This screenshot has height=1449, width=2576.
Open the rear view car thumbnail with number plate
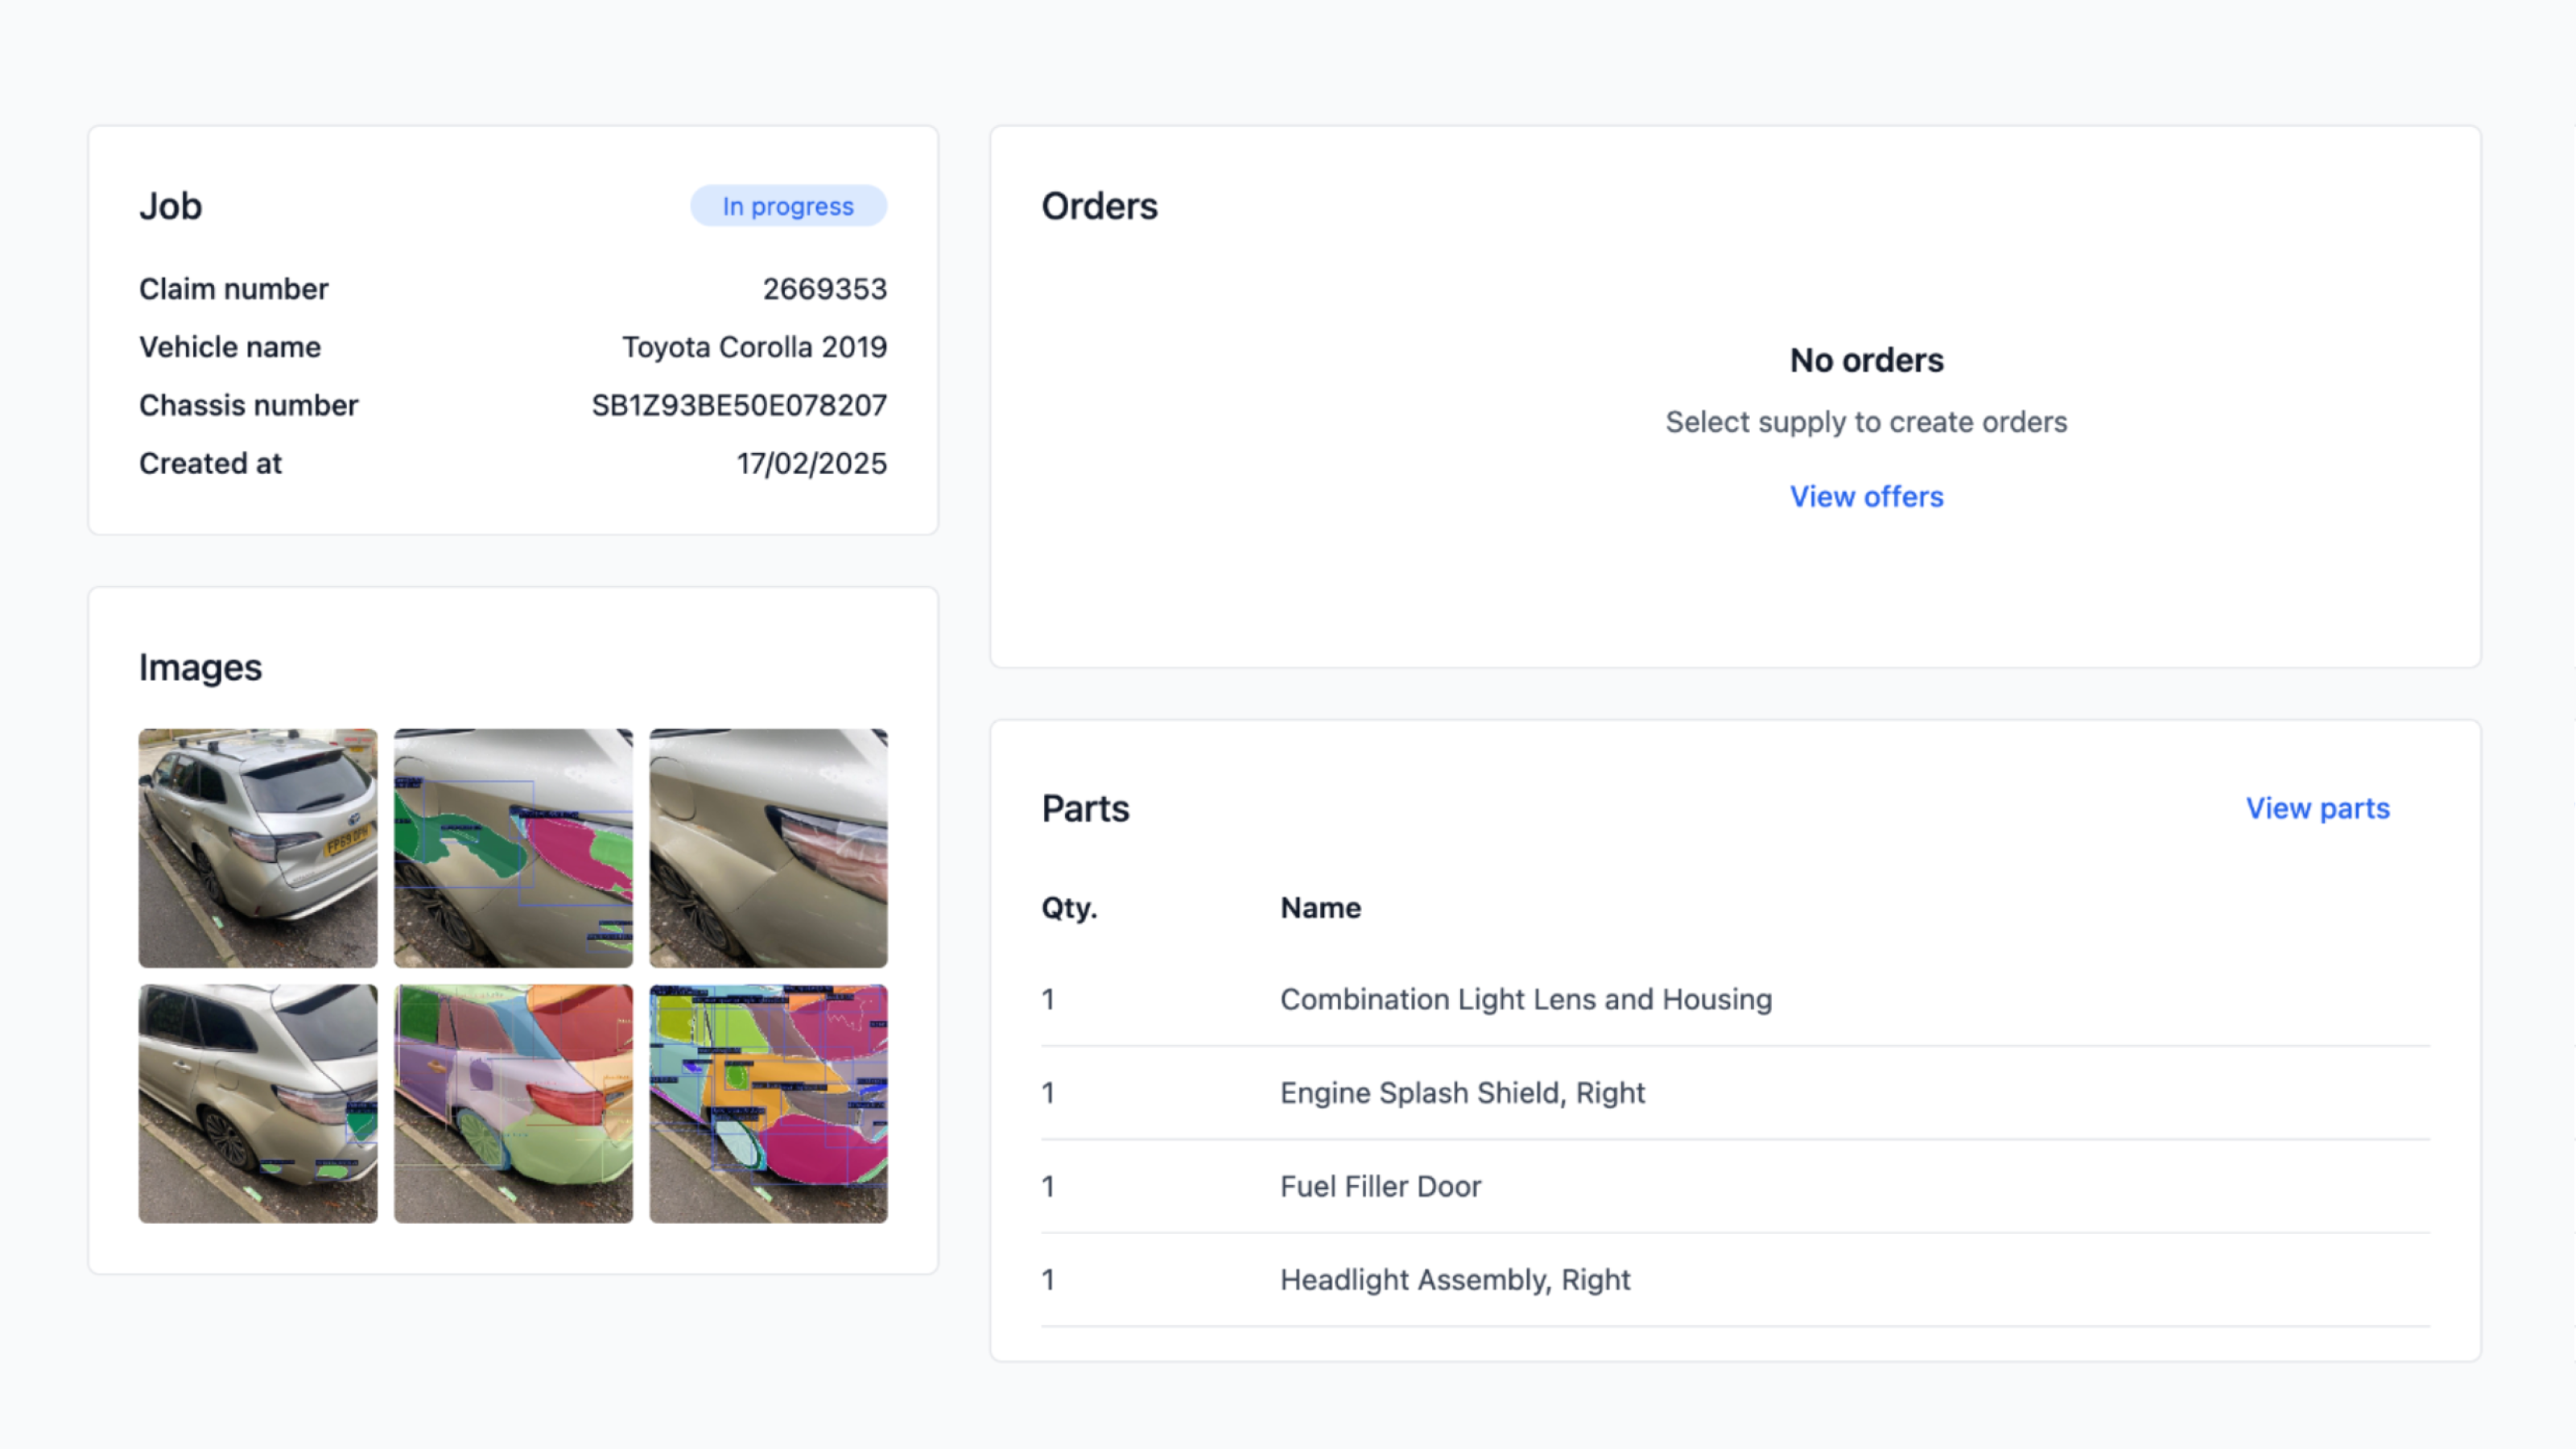[x=258, y=847]
